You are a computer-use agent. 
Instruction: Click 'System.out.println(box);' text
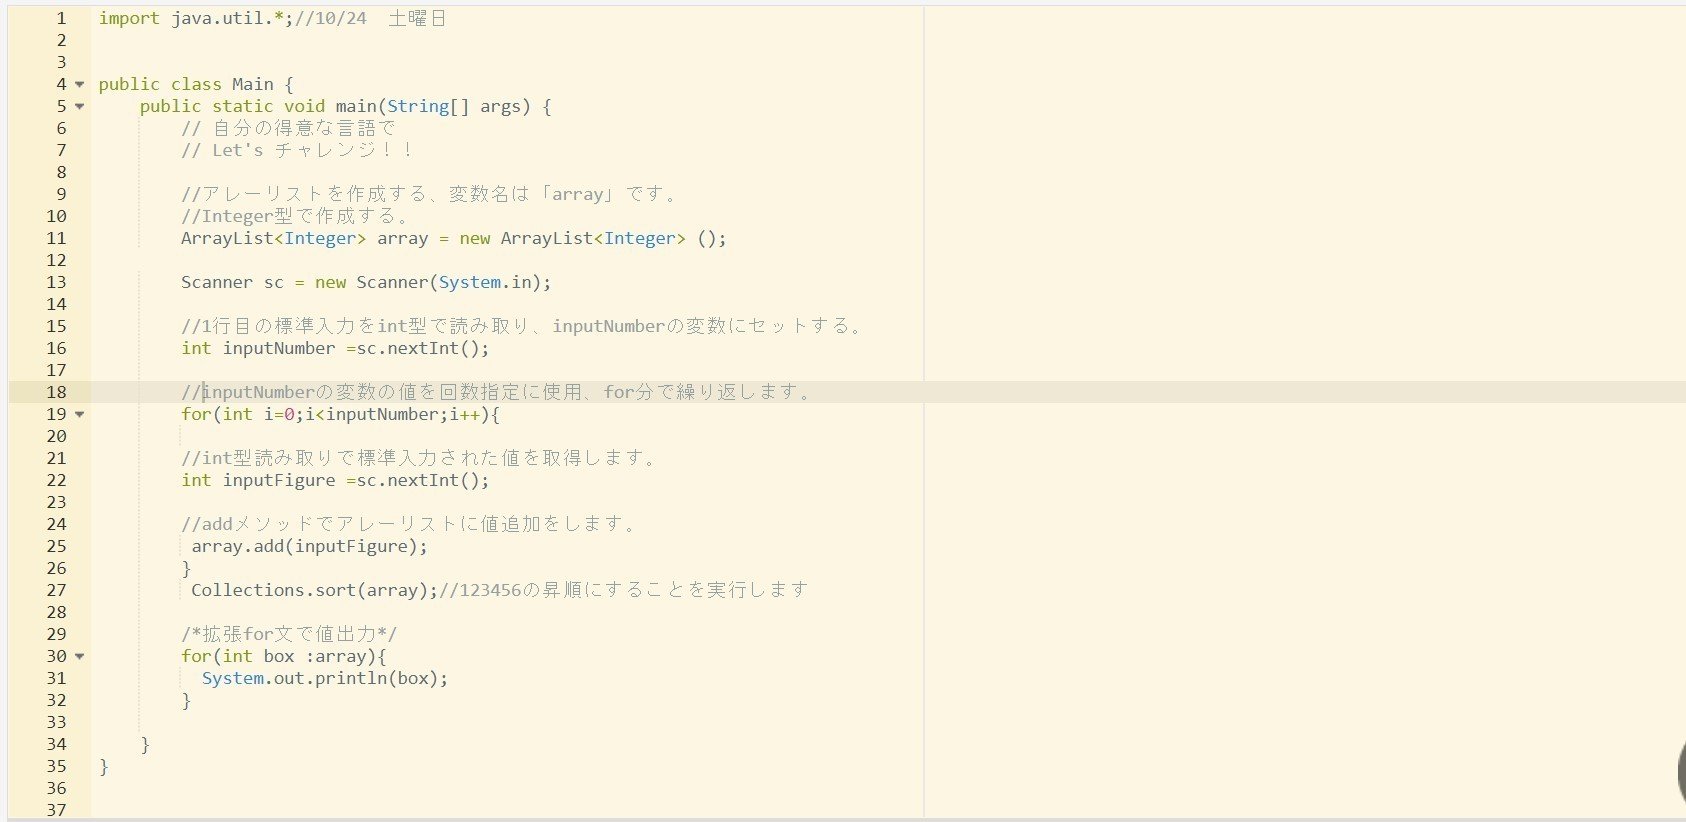pyautogui.click(x=325, y=679)
